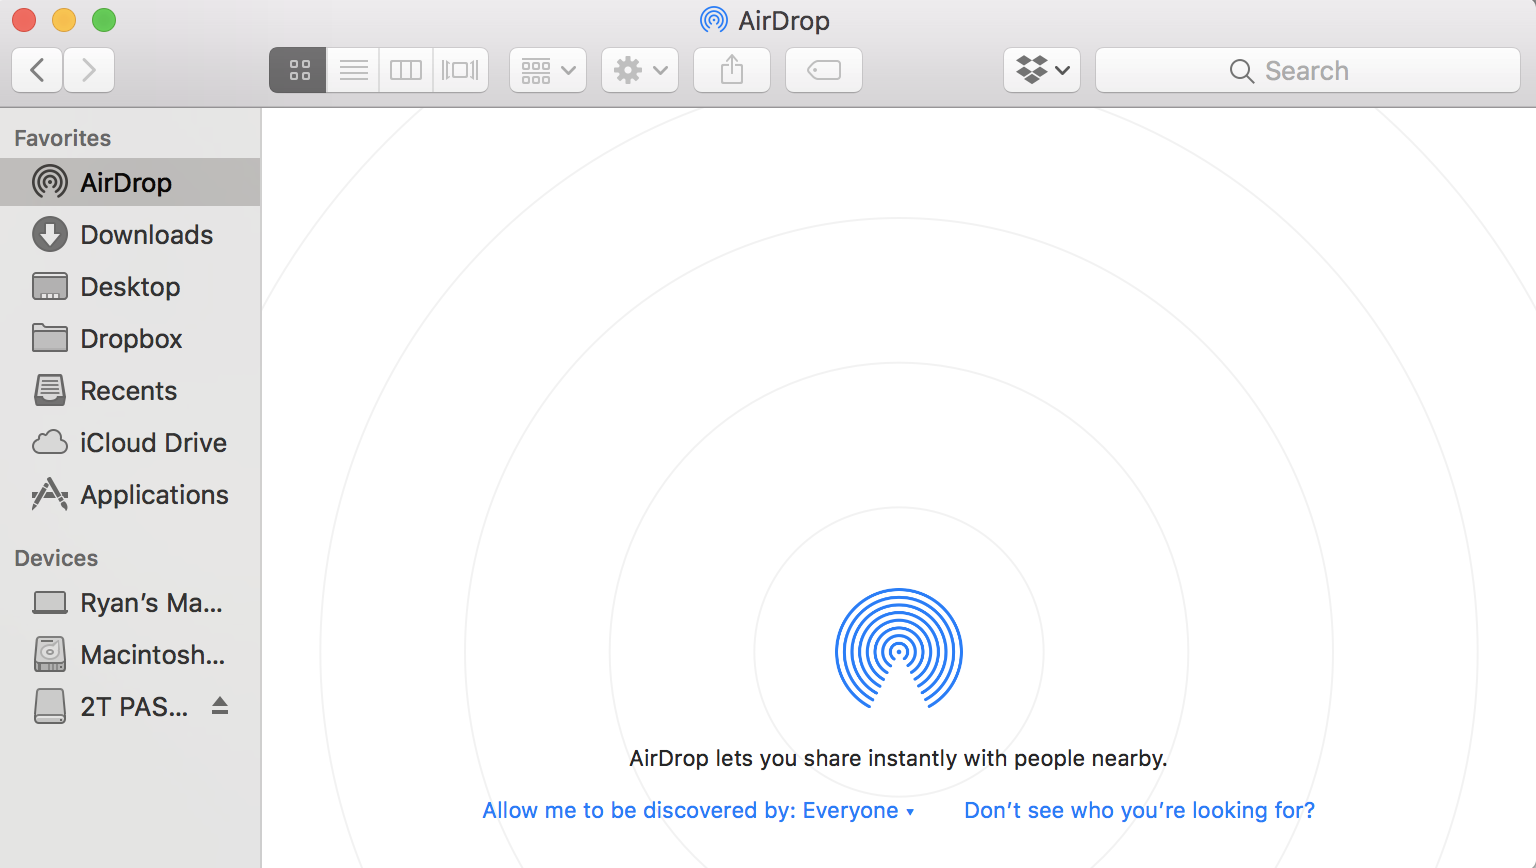
Task: Select Ryan's Mac device in sidebar
Action: point(130,602)
